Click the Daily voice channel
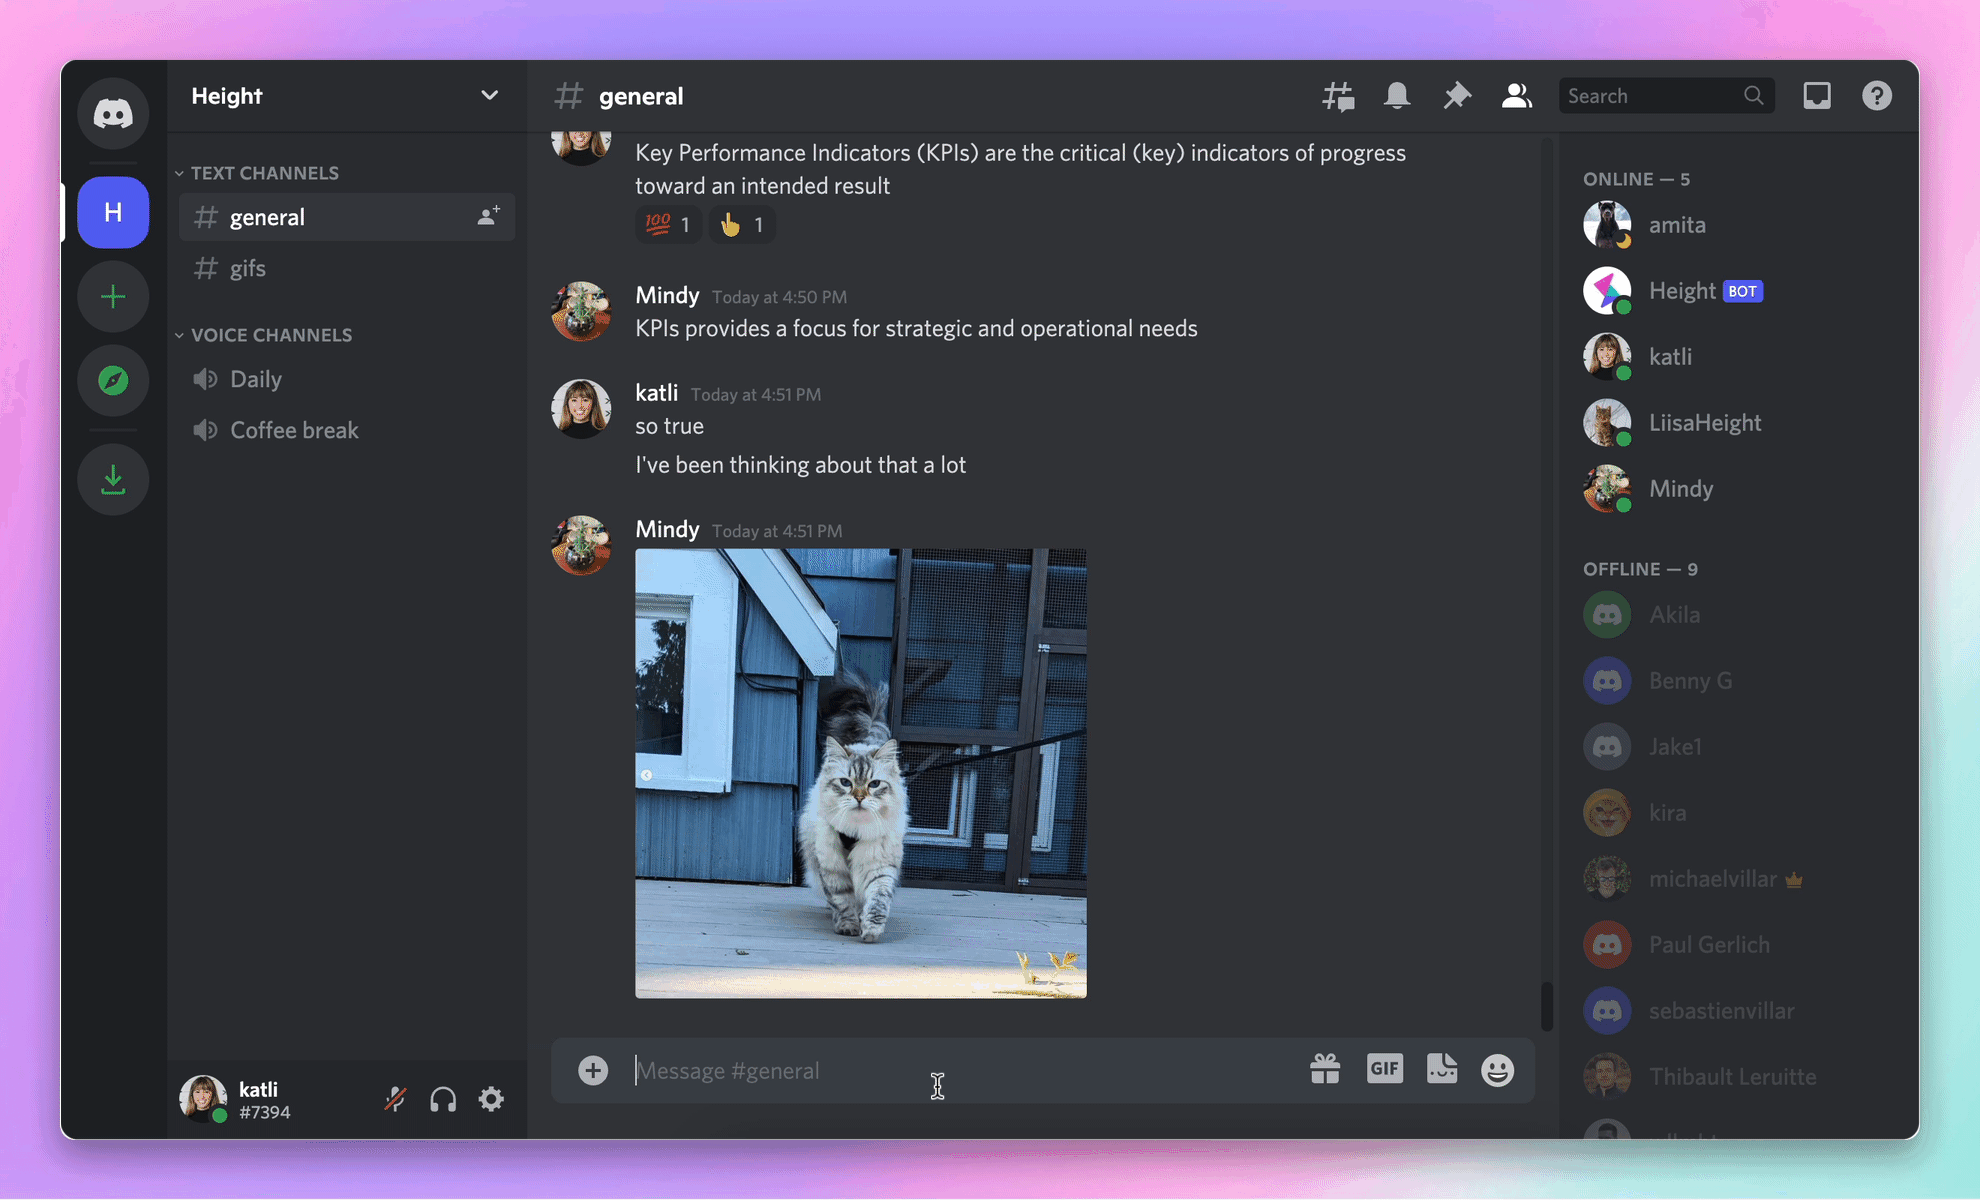 click(255, 378)
